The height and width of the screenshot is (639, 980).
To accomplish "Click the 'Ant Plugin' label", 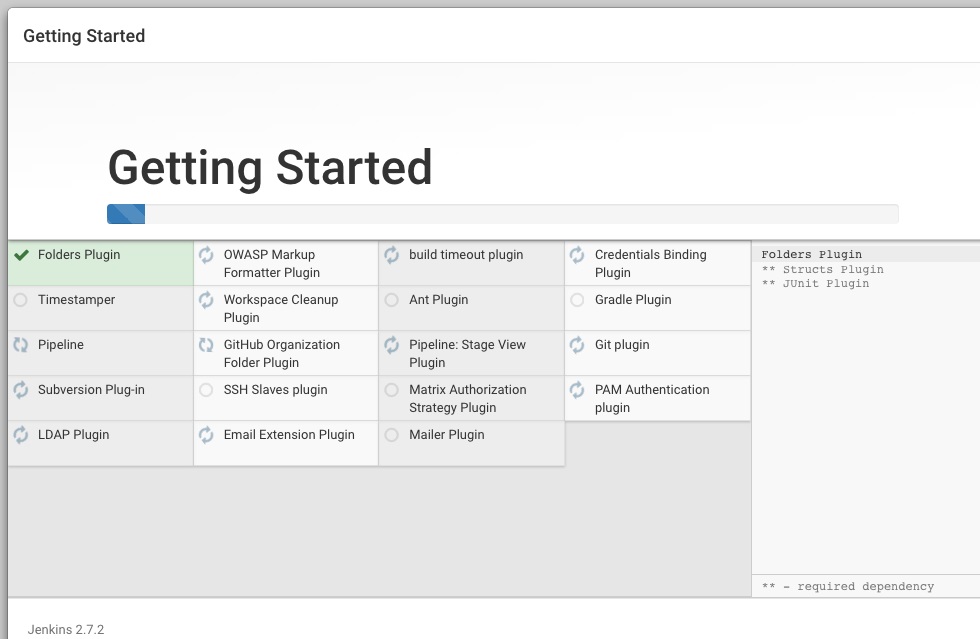I will click(439, 300).
